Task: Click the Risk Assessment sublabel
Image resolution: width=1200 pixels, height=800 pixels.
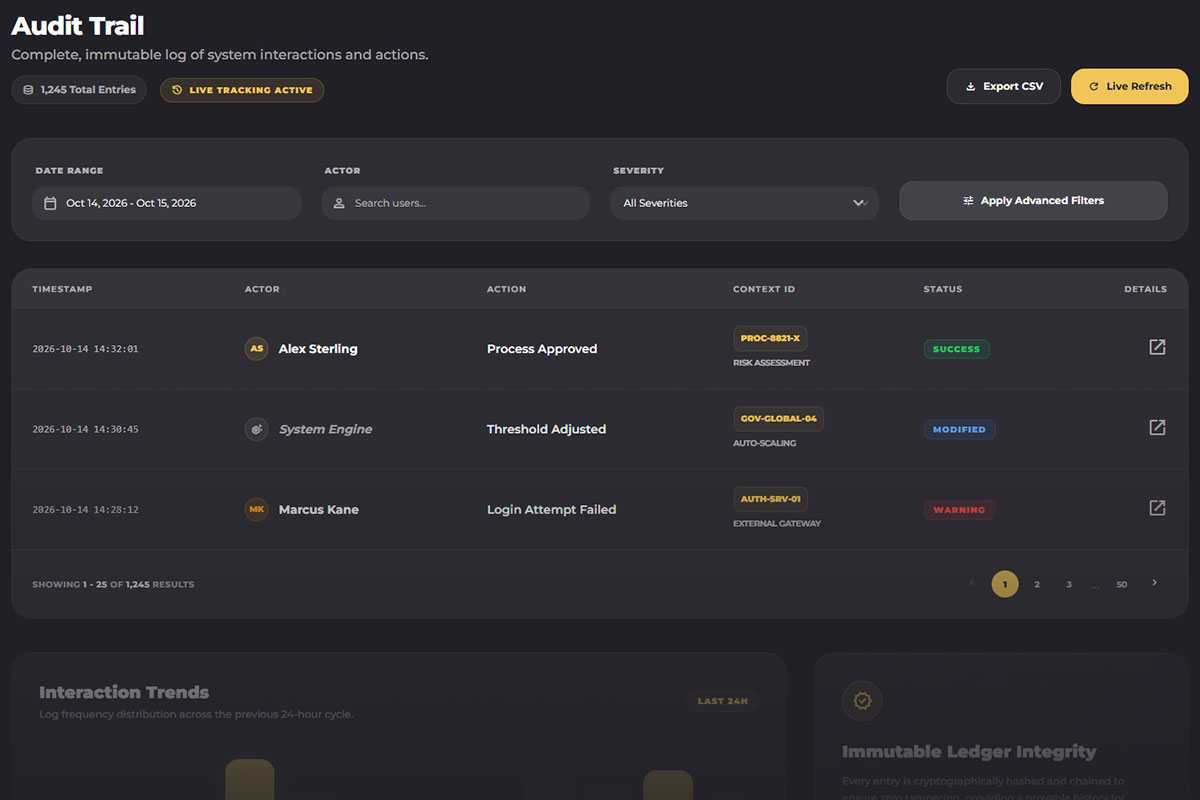Action: [x=771, y=363]
